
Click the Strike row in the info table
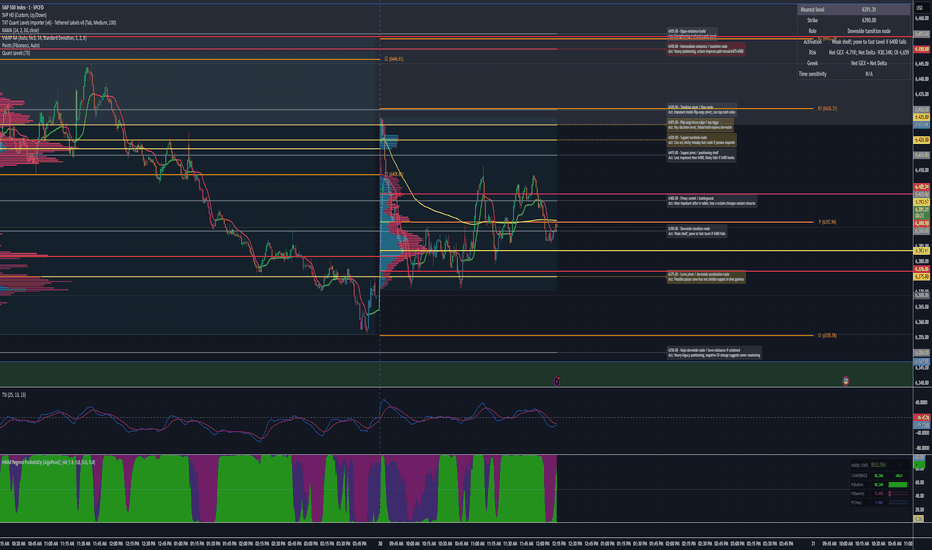tap(854, 20)
